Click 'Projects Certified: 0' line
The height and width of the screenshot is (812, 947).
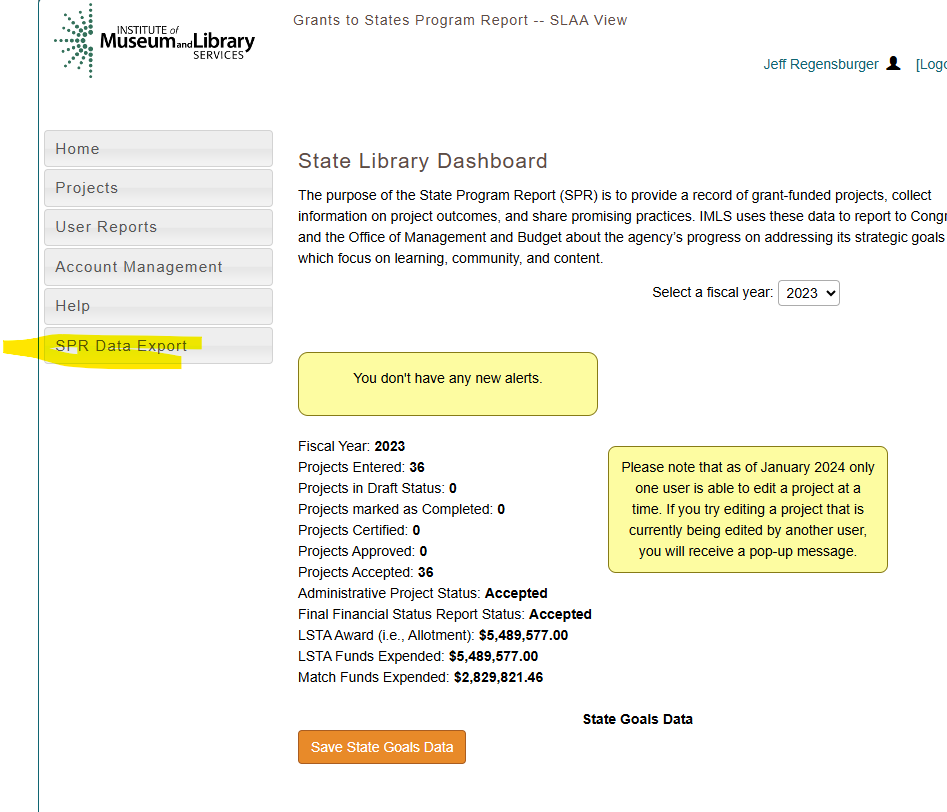(359, 530)
